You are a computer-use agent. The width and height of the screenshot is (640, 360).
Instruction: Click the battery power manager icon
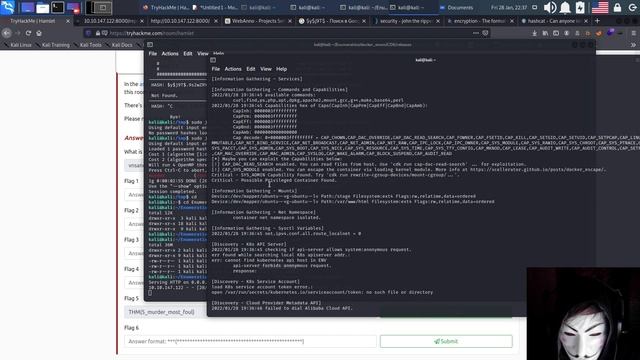580,7
